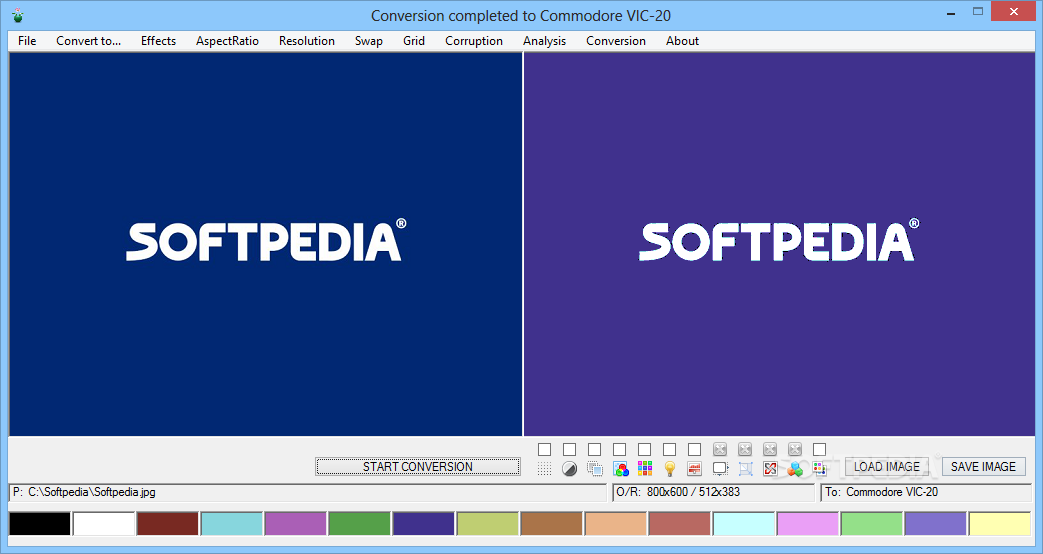
Task: Select the cyan palette swatch
Action: click(x=231, y=523)
